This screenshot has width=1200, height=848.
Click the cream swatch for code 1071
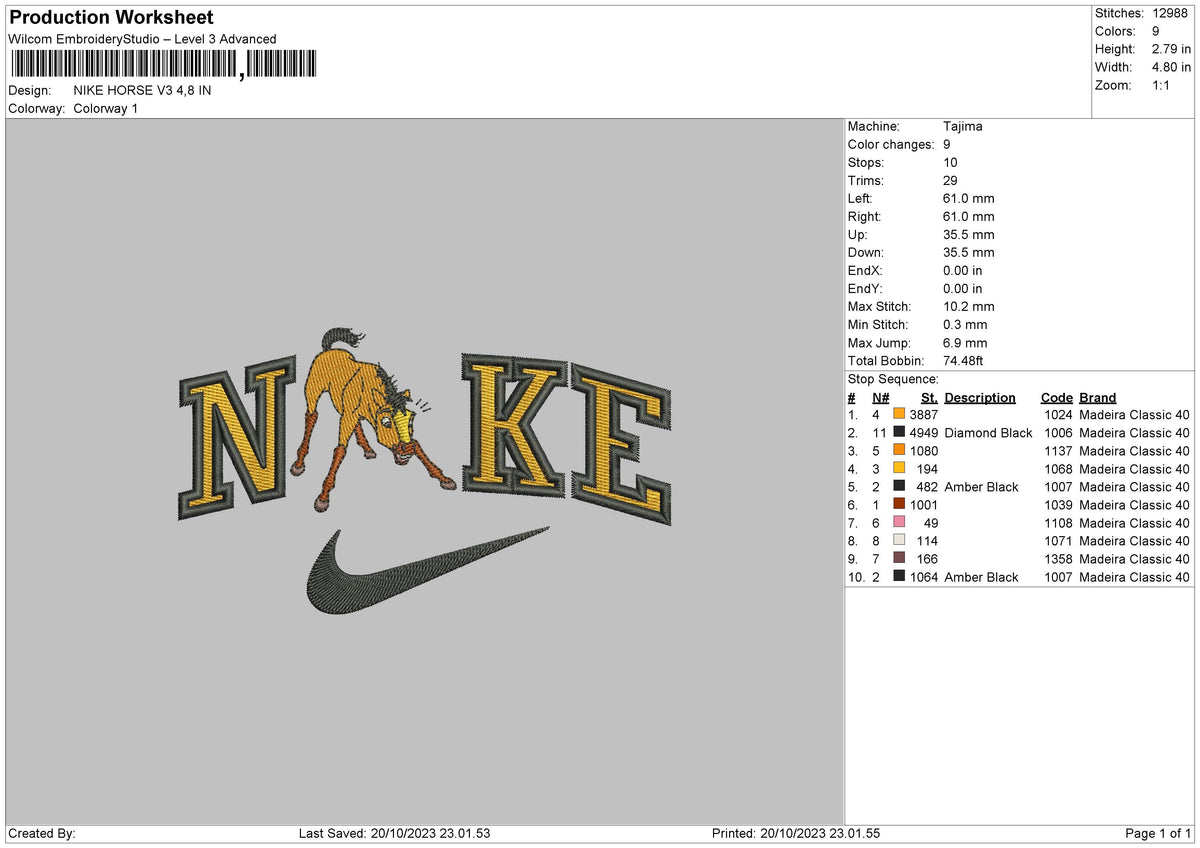(x=899, y=541)
